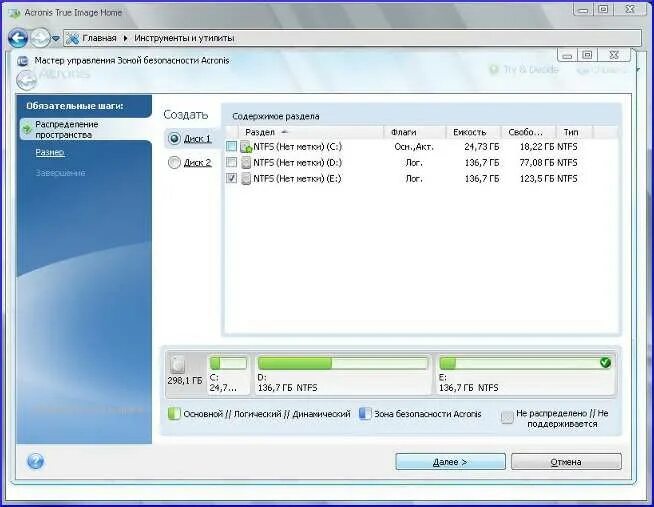Select the NTFS (Нет метки) (E:) row

pyautogui.click(x=421, y=178)
